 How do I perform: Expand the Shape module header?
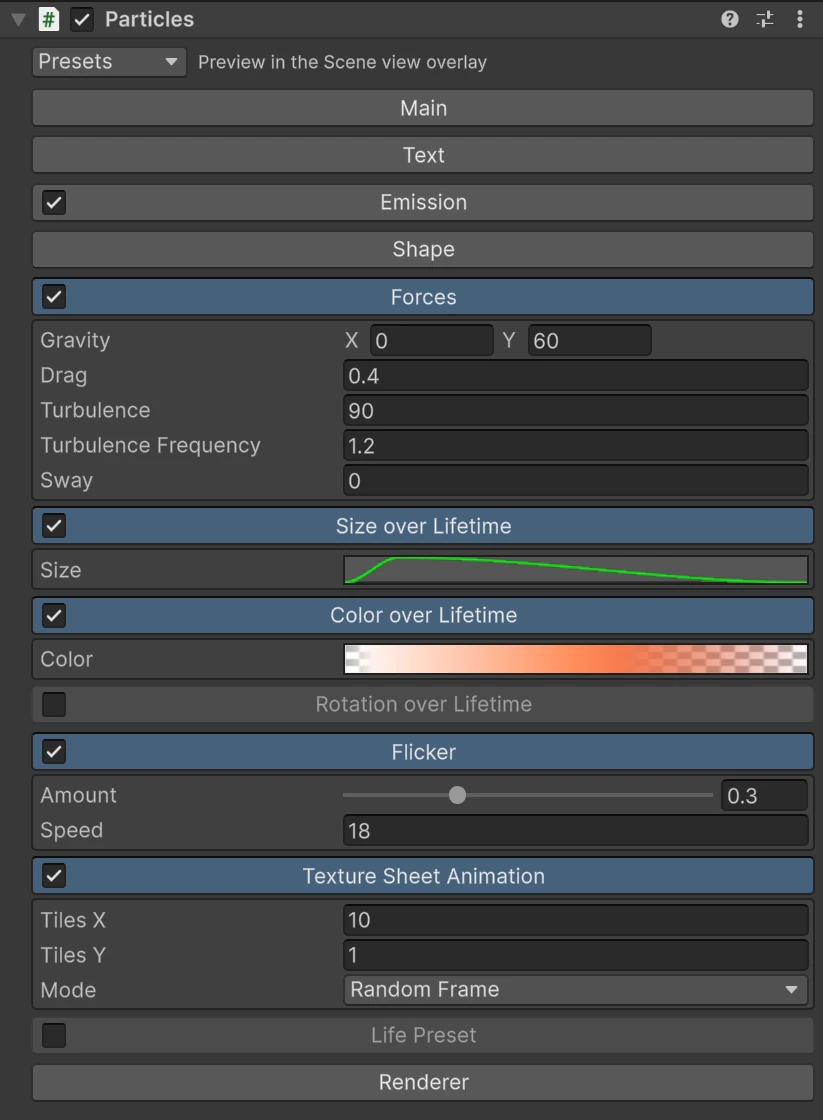pos(423,249)
